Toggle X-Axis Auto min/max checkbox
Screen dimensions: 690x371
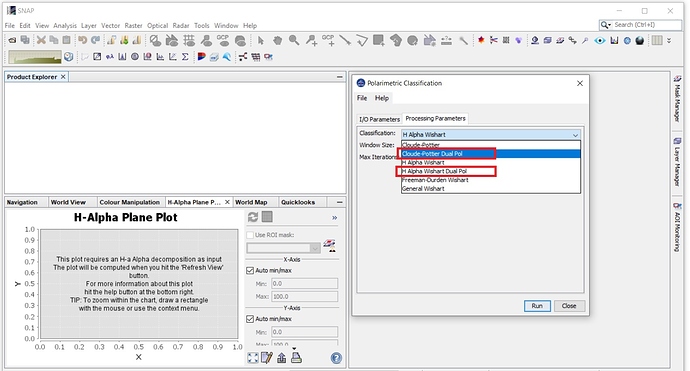(250, 271)
